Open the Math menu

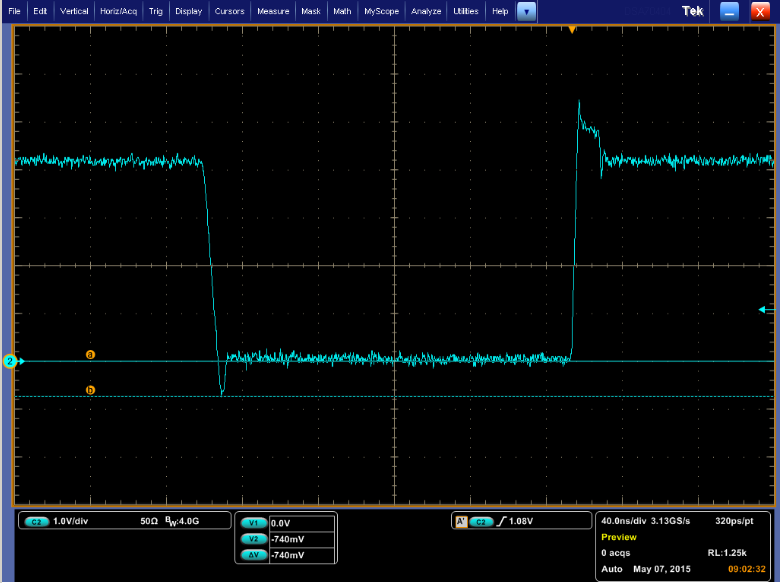click(x=342, y=11)
